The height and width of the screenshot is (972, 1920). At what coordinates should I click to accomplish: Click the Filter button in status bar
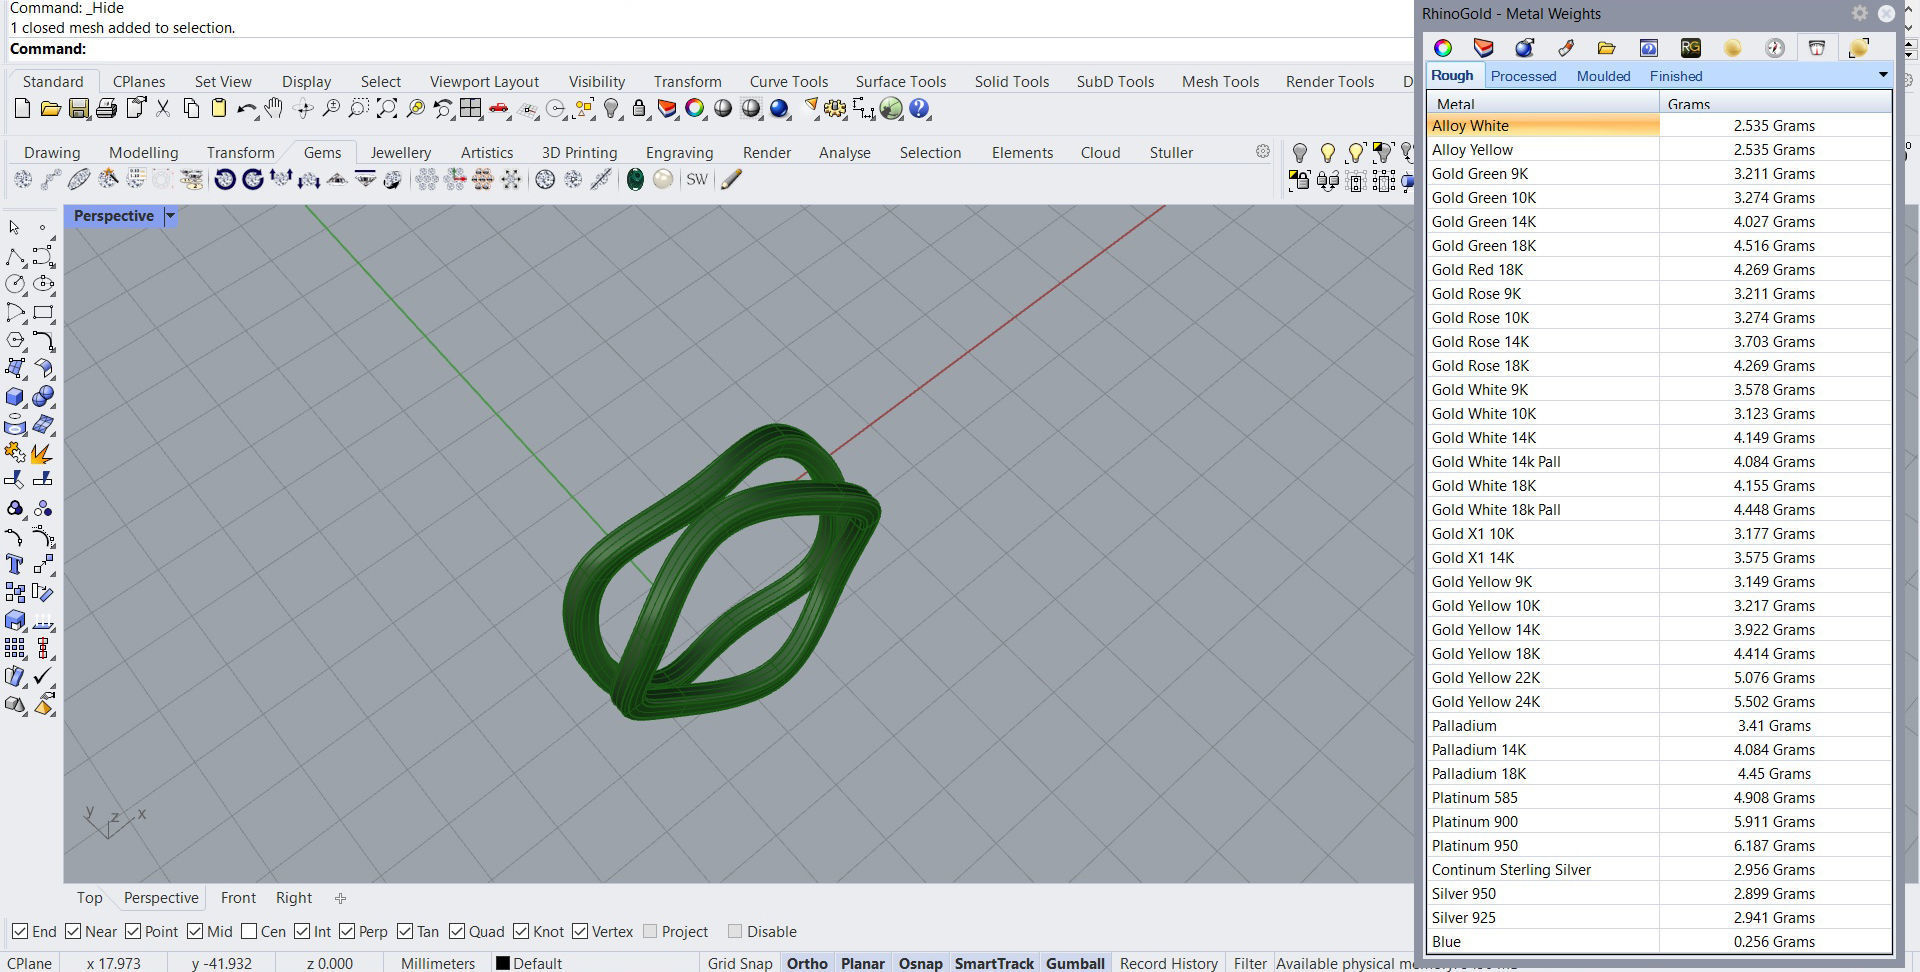pyautogui.click(x=1250, y=963)
